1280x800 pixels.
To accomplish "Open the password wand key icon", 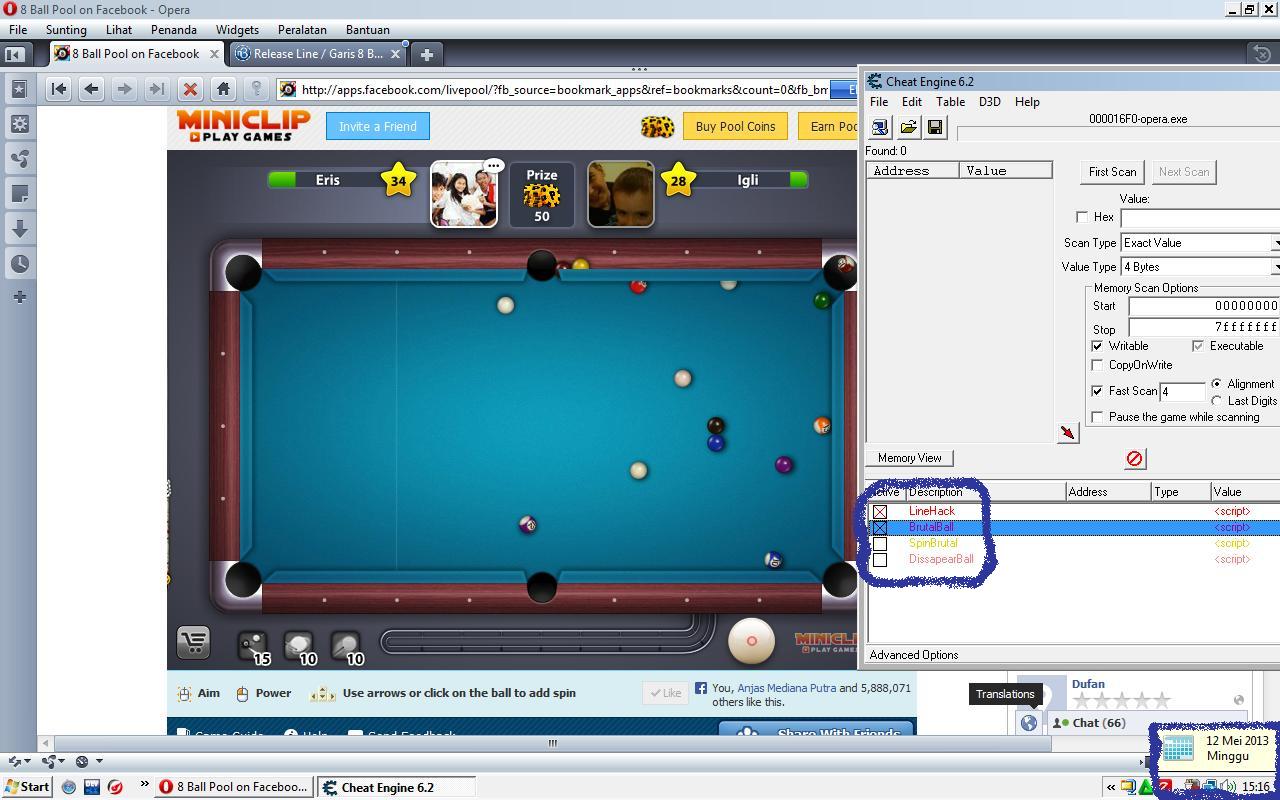I will pyautogui.click(x=256, y=89).
